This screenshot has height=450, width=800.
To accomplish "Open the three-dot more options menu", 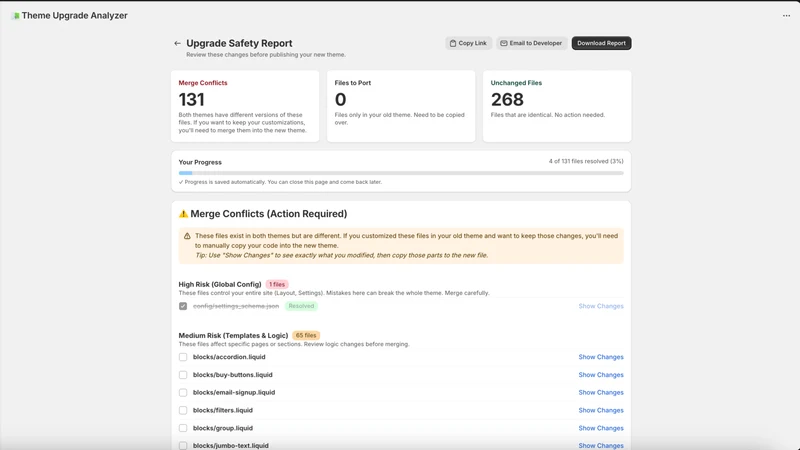I will click(x=786, y=16).
